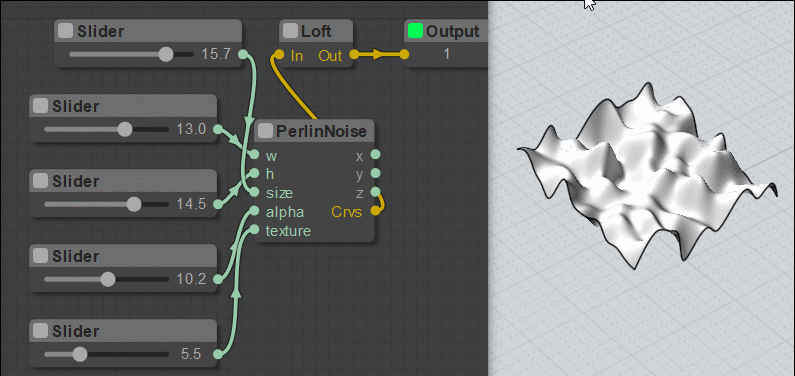Toggle the checkbox on the 10.2 Slider node
Viewport: 795px width, 376px height.
[x=40, y=256]
